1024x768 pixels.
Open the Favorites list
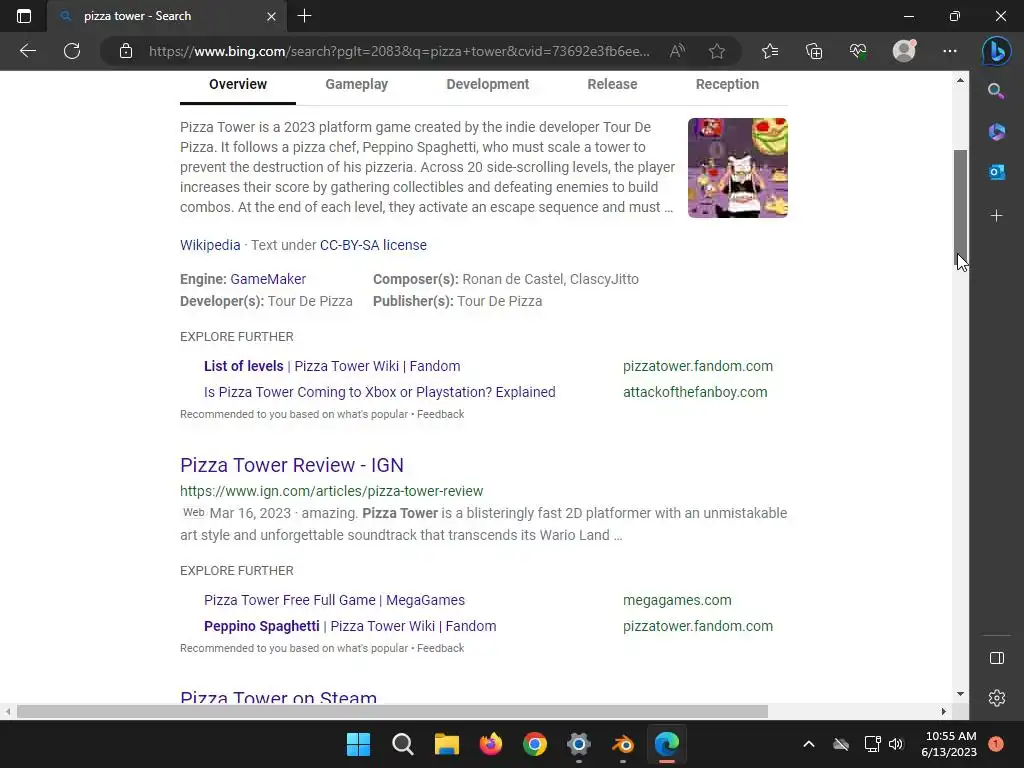tap(770, 51)
